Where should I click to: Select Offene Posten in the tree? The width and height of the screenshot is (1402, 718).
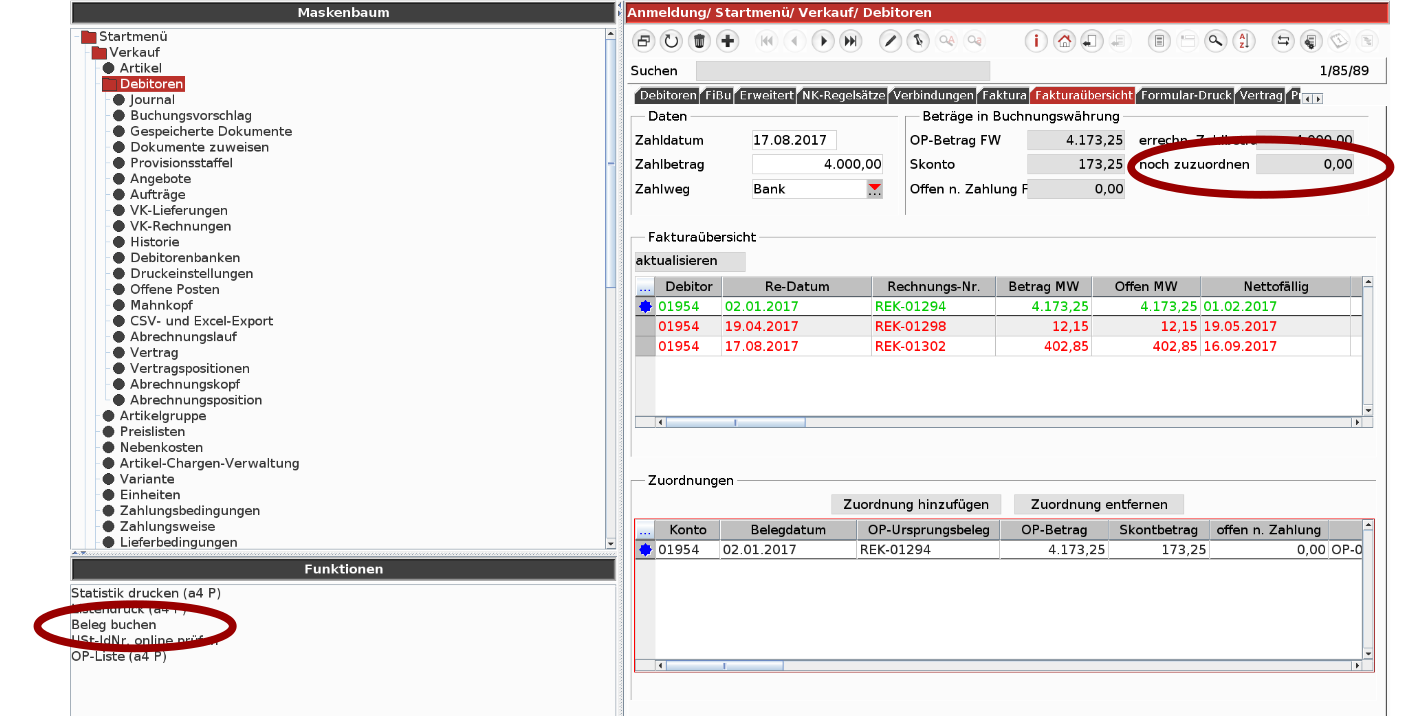click(x=174, y=289)
